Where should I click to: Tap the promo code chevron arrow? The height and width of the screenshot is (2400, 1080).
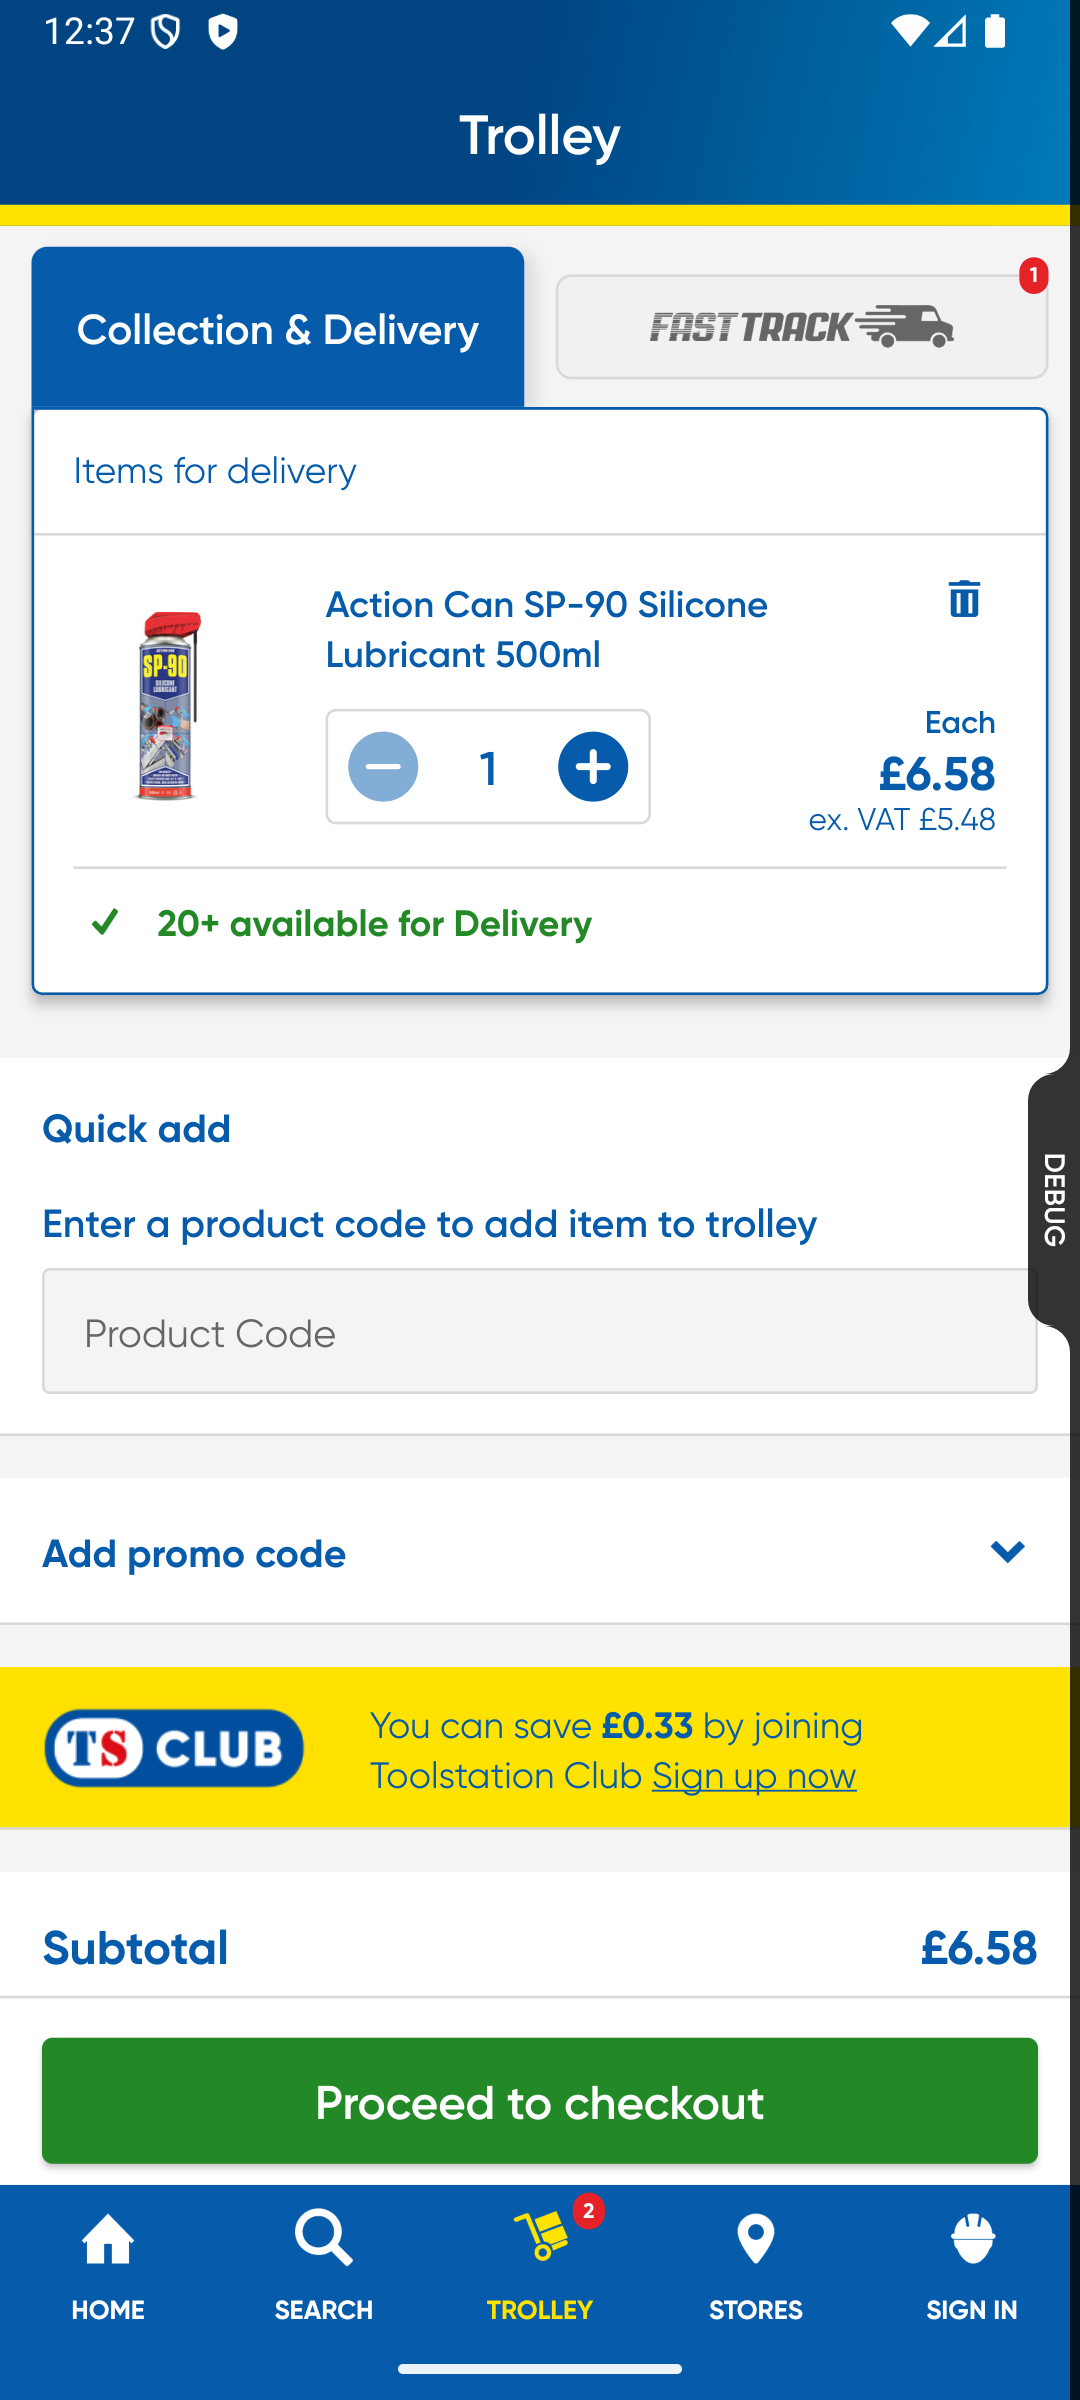(x=1007, y=1552)
